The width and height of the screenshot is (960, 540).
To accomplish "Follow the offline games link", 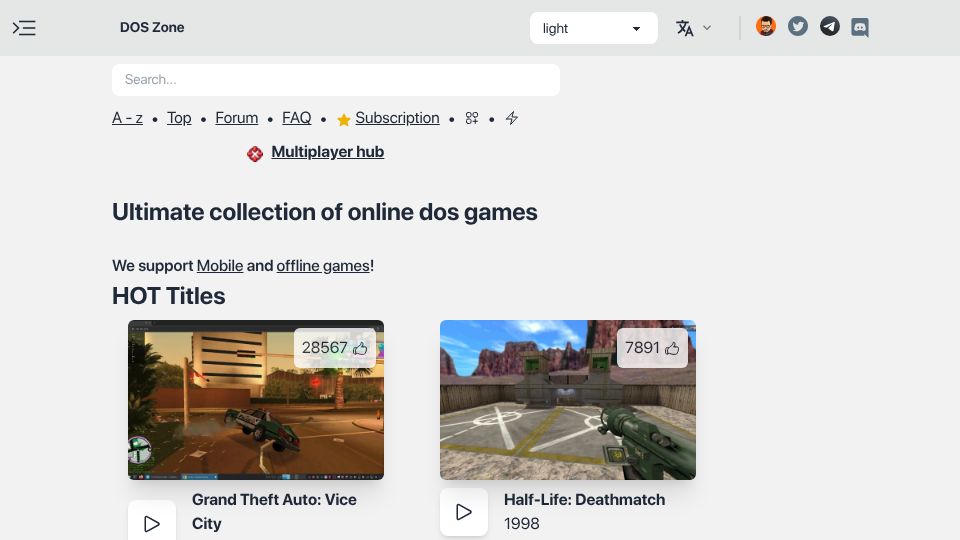I will click(x=323, y=266).
